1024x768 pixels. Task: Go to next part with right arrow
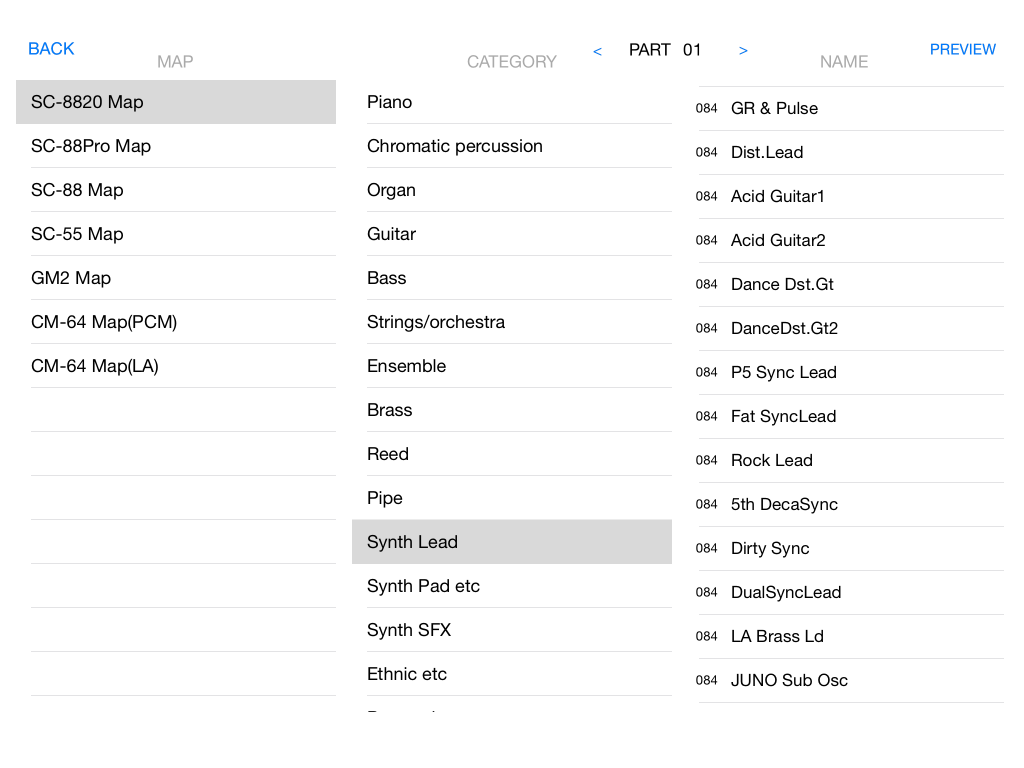point(743,50)
